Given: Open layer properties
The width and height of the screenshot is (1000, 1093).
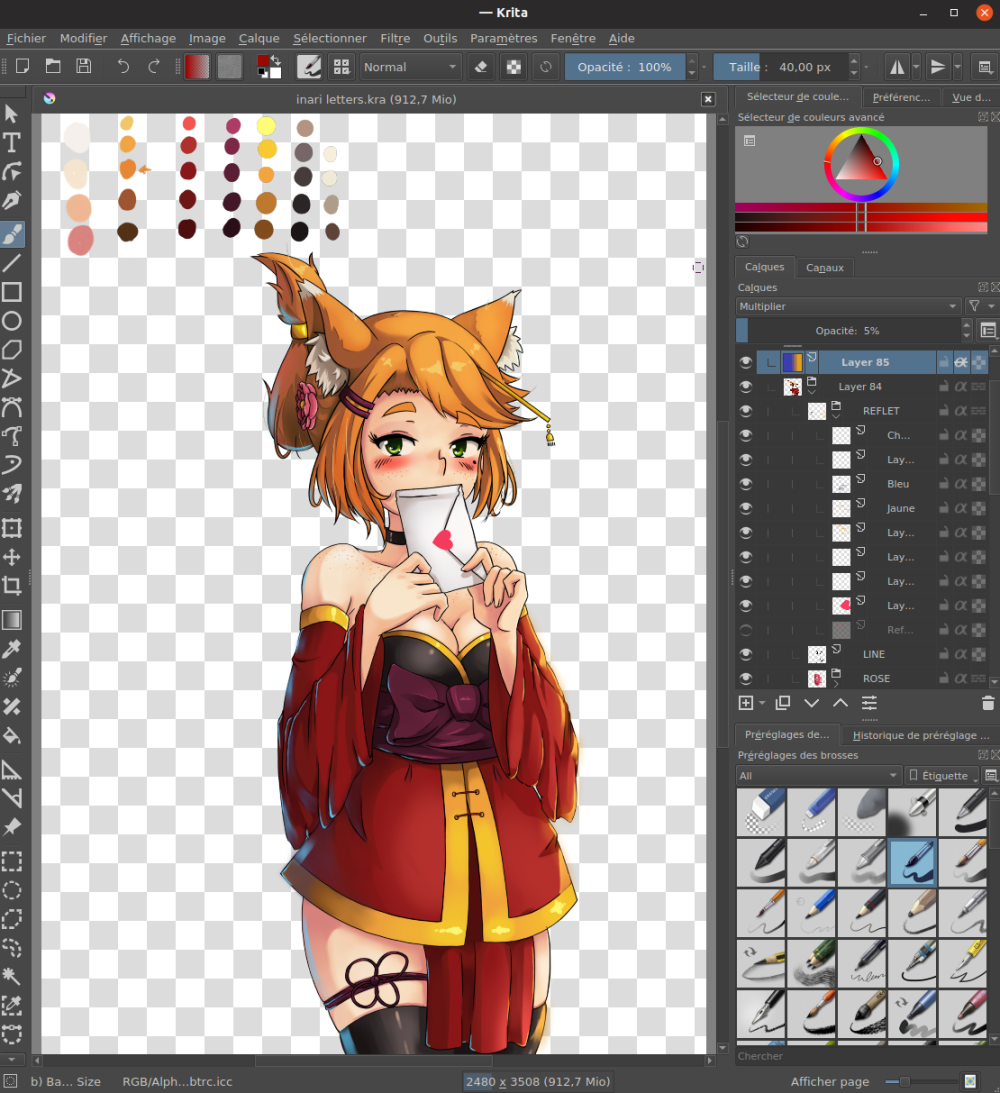Looking at the screenshot, I should tap(869, 703).
